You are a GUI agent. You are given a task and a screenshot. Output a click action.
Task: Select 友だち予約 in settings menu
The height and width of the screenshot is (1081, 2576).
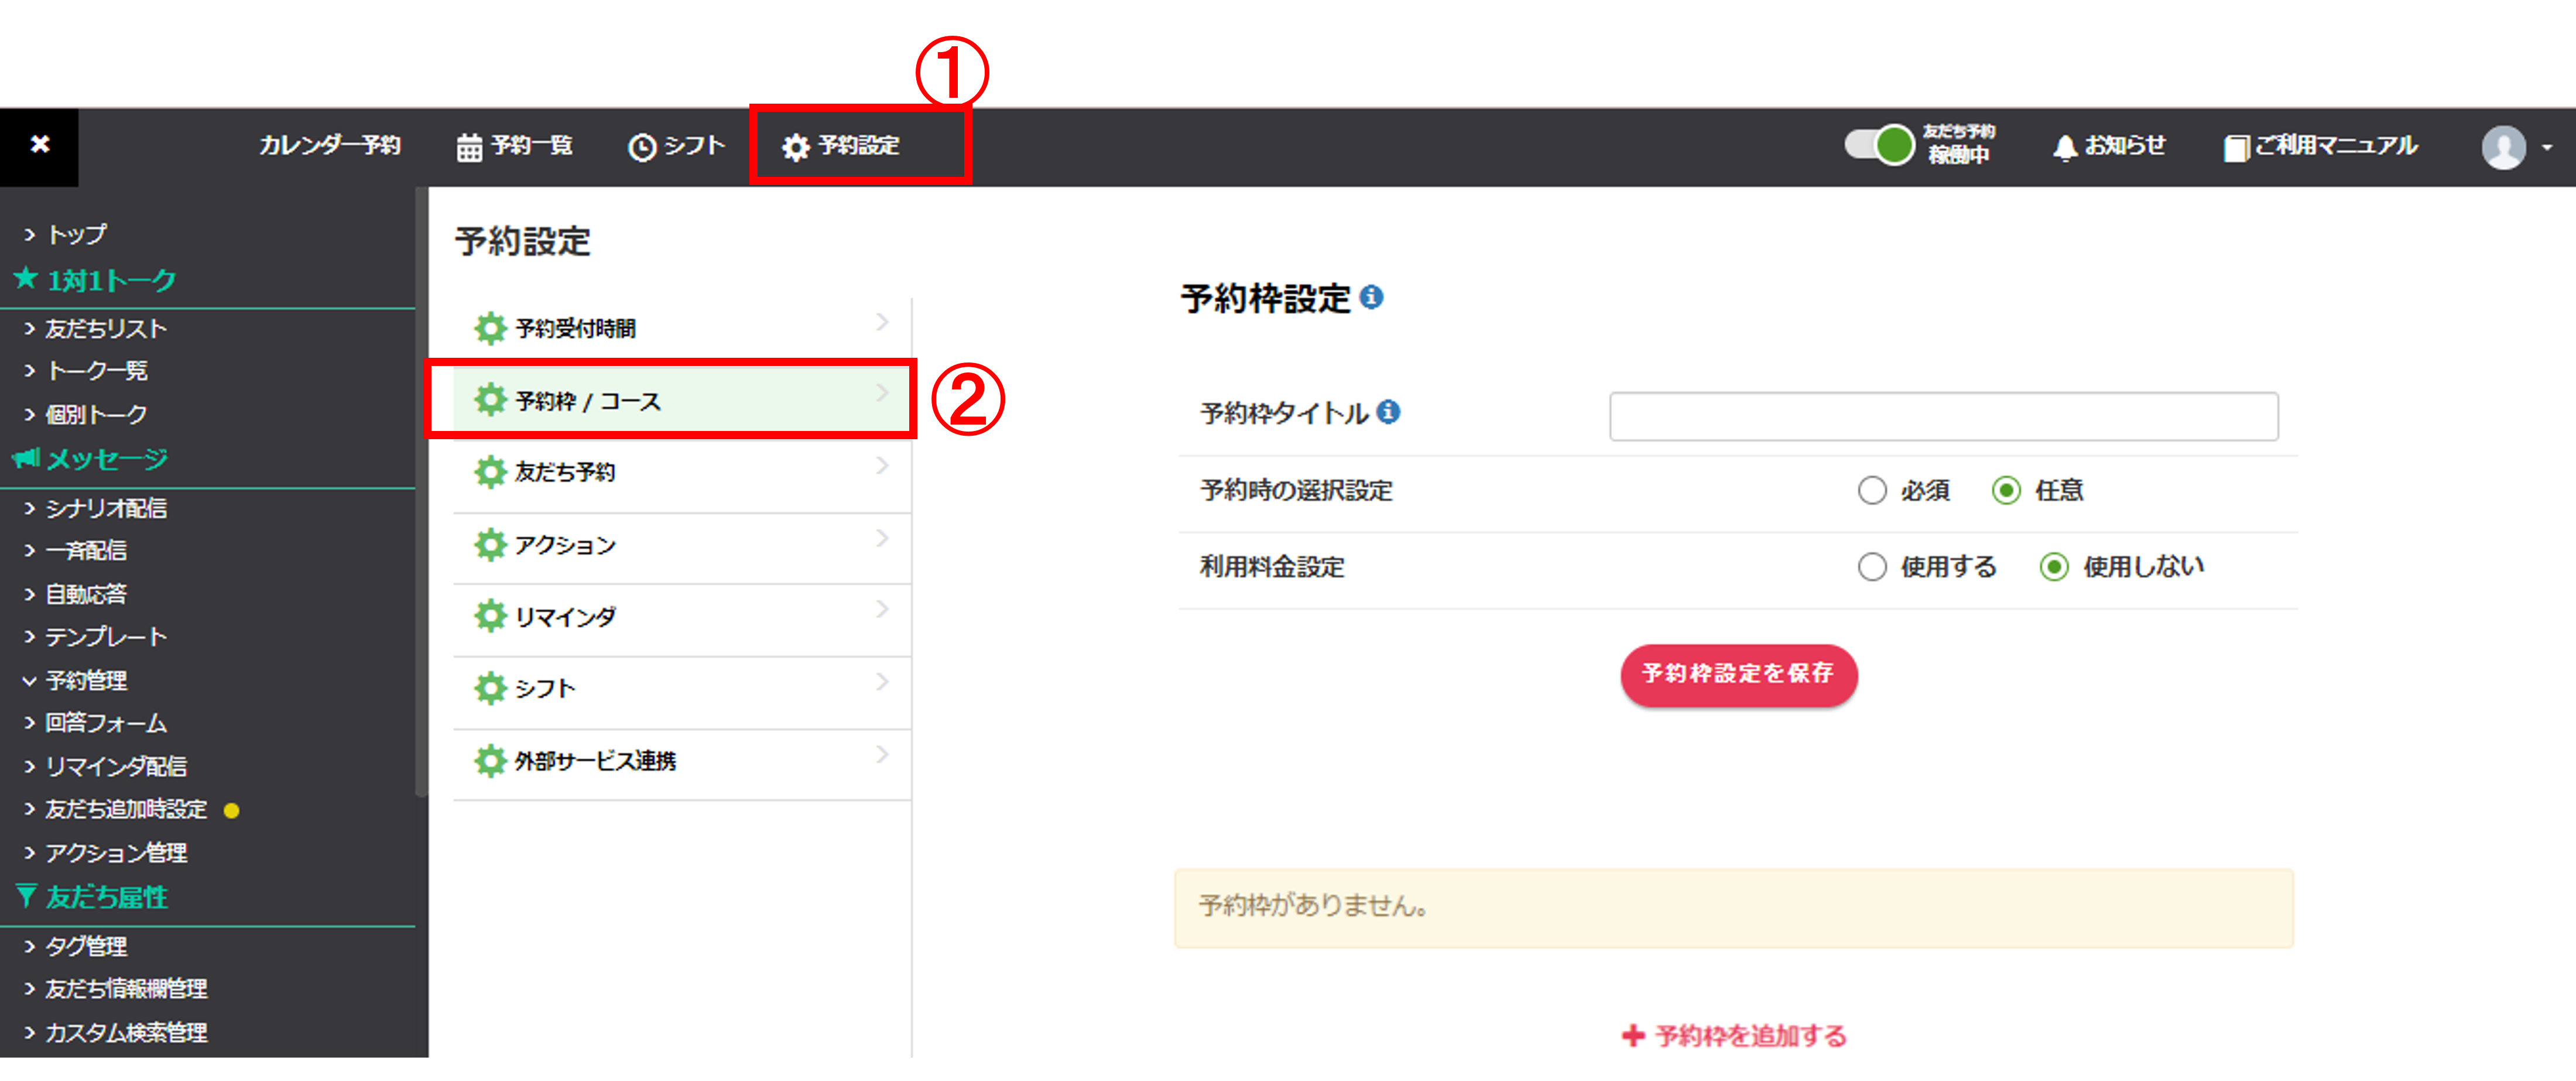(x=682, y=472)
